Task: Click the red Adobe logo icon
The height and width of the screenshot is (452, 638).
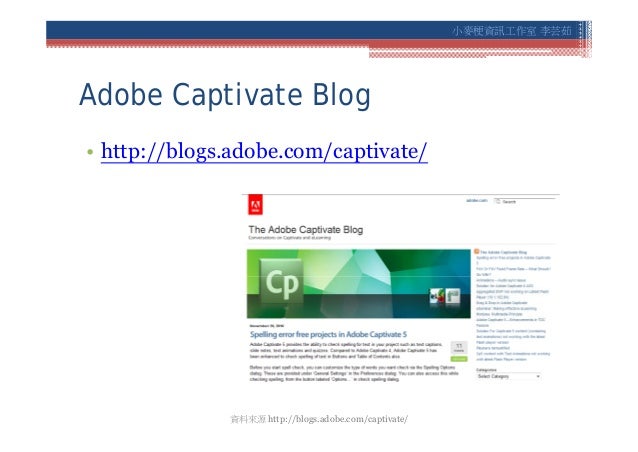Action: tap(255, 205)
